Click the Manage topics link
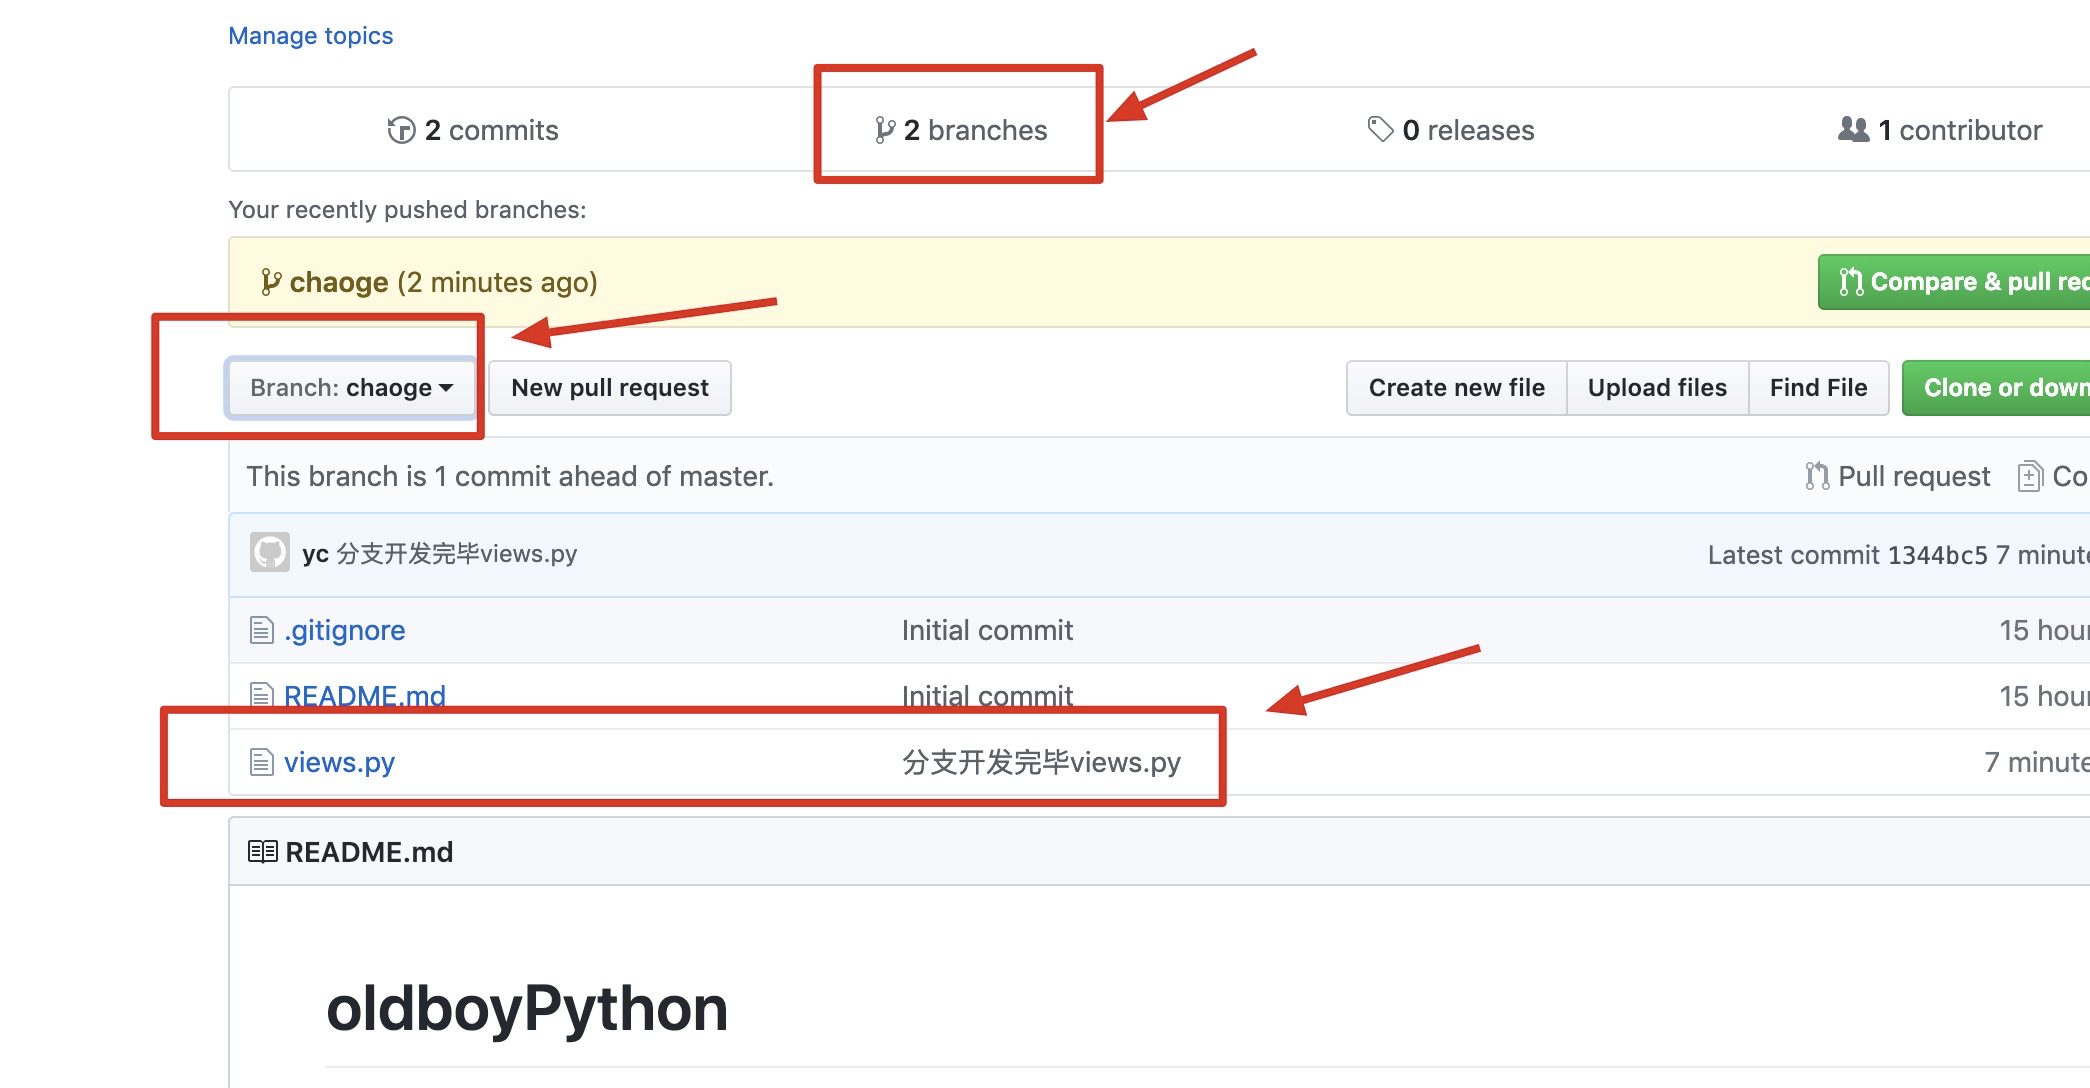The width and height of the screenshot is (2090, 1088). [310, 35]
